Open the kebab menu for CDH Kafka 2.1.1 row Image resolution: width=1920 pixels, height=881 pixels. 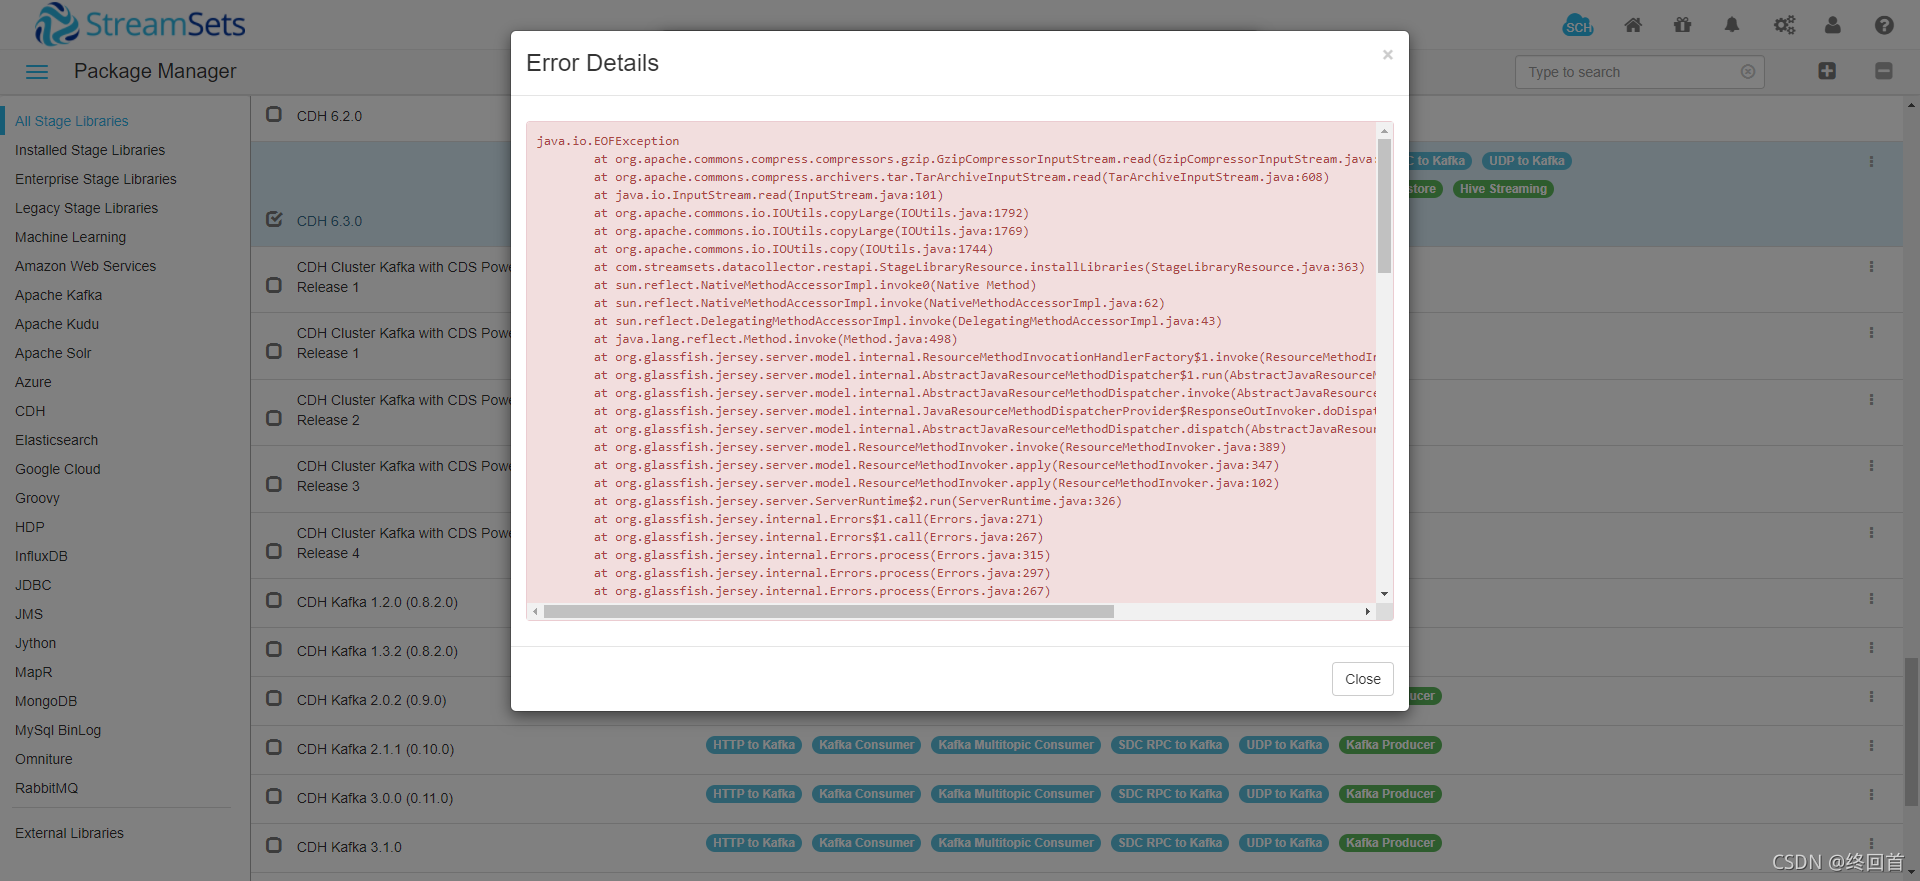(1871, 746)
